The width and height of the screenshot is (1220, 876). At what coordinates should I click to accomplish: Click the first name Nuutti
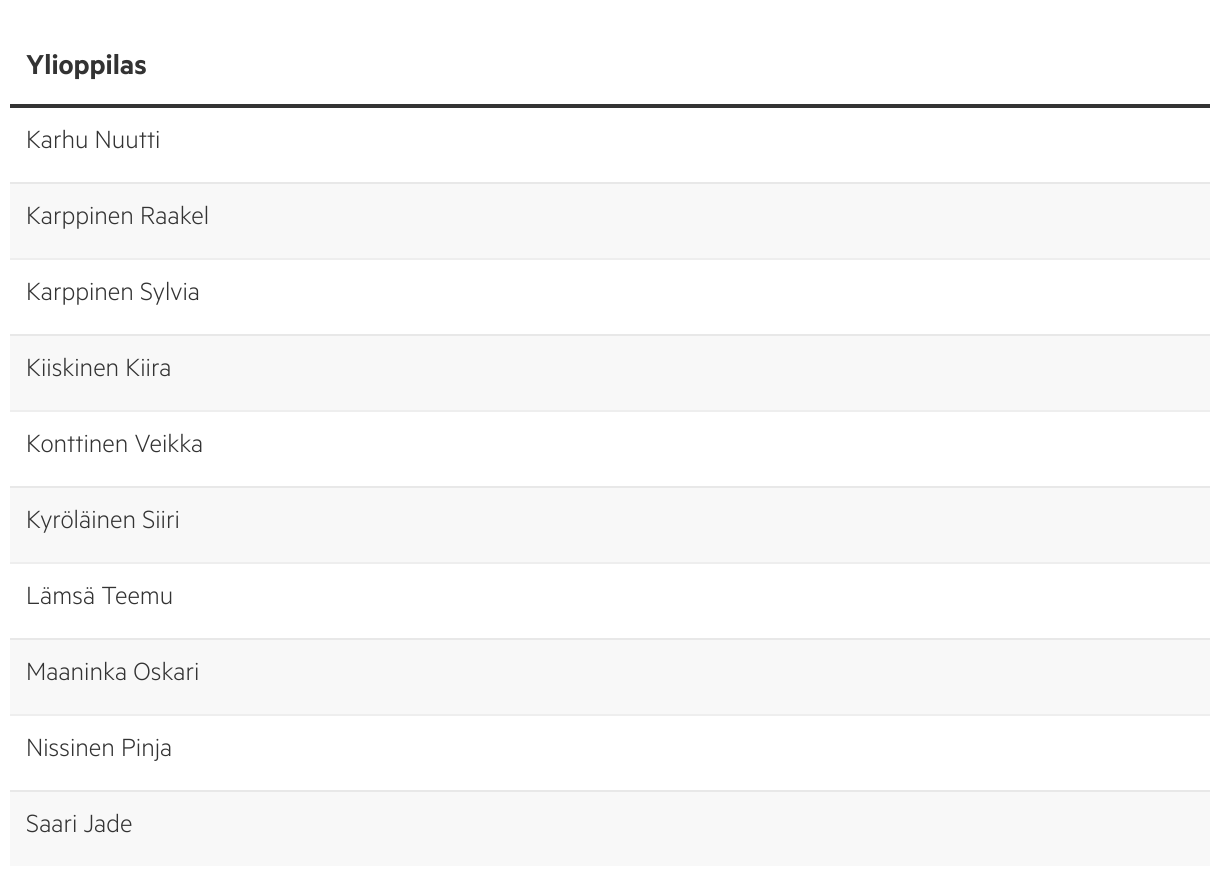[128, 141]
